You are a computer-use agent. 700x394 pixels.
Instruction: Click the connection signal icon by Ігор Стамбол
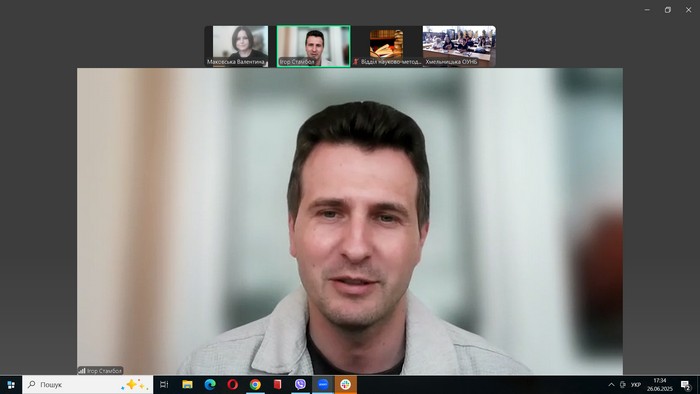pos(82,371)
